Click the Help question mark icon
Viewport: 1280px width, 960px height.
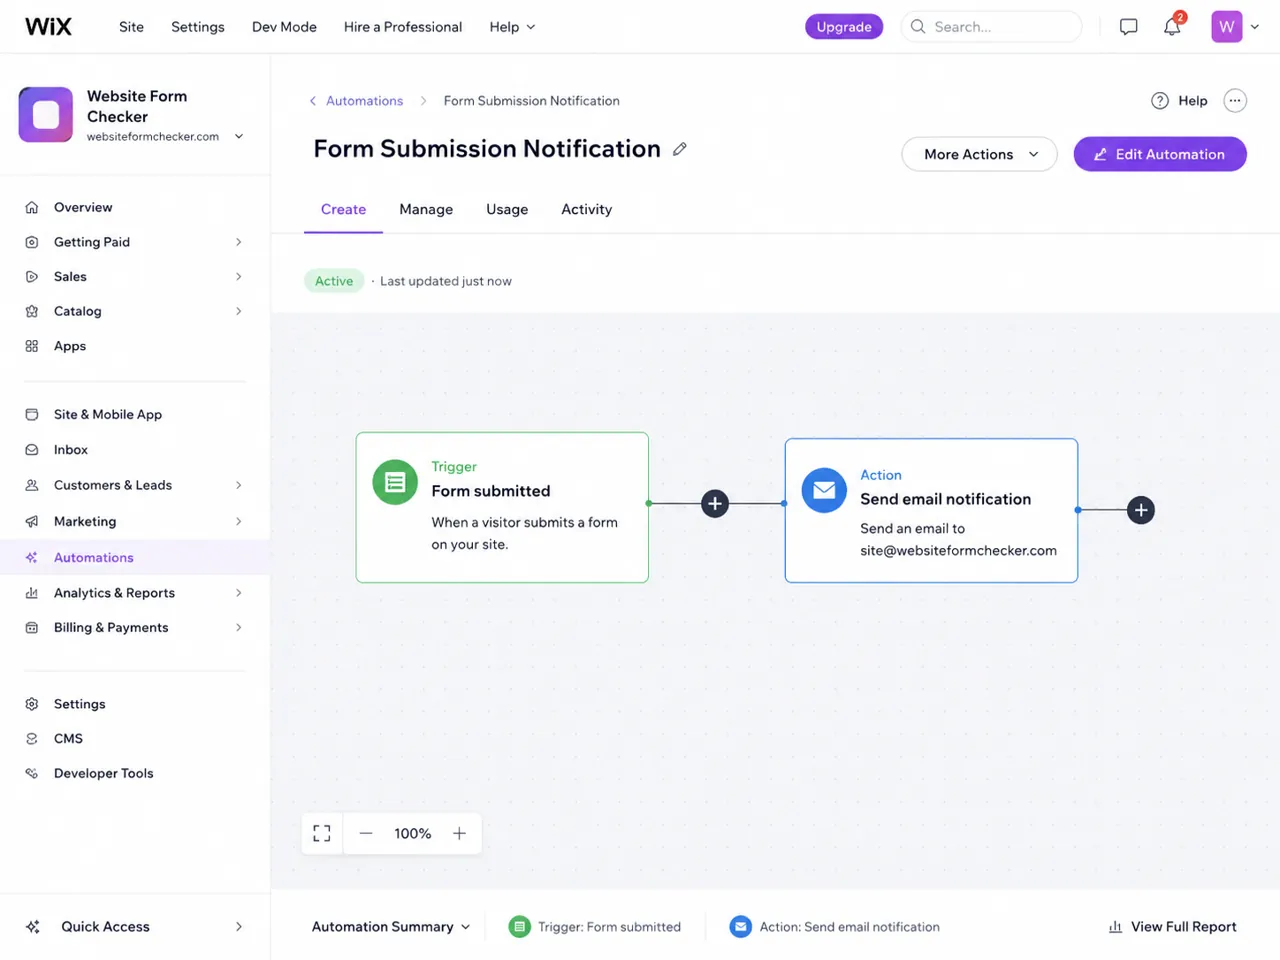(x=1160, y=101)
